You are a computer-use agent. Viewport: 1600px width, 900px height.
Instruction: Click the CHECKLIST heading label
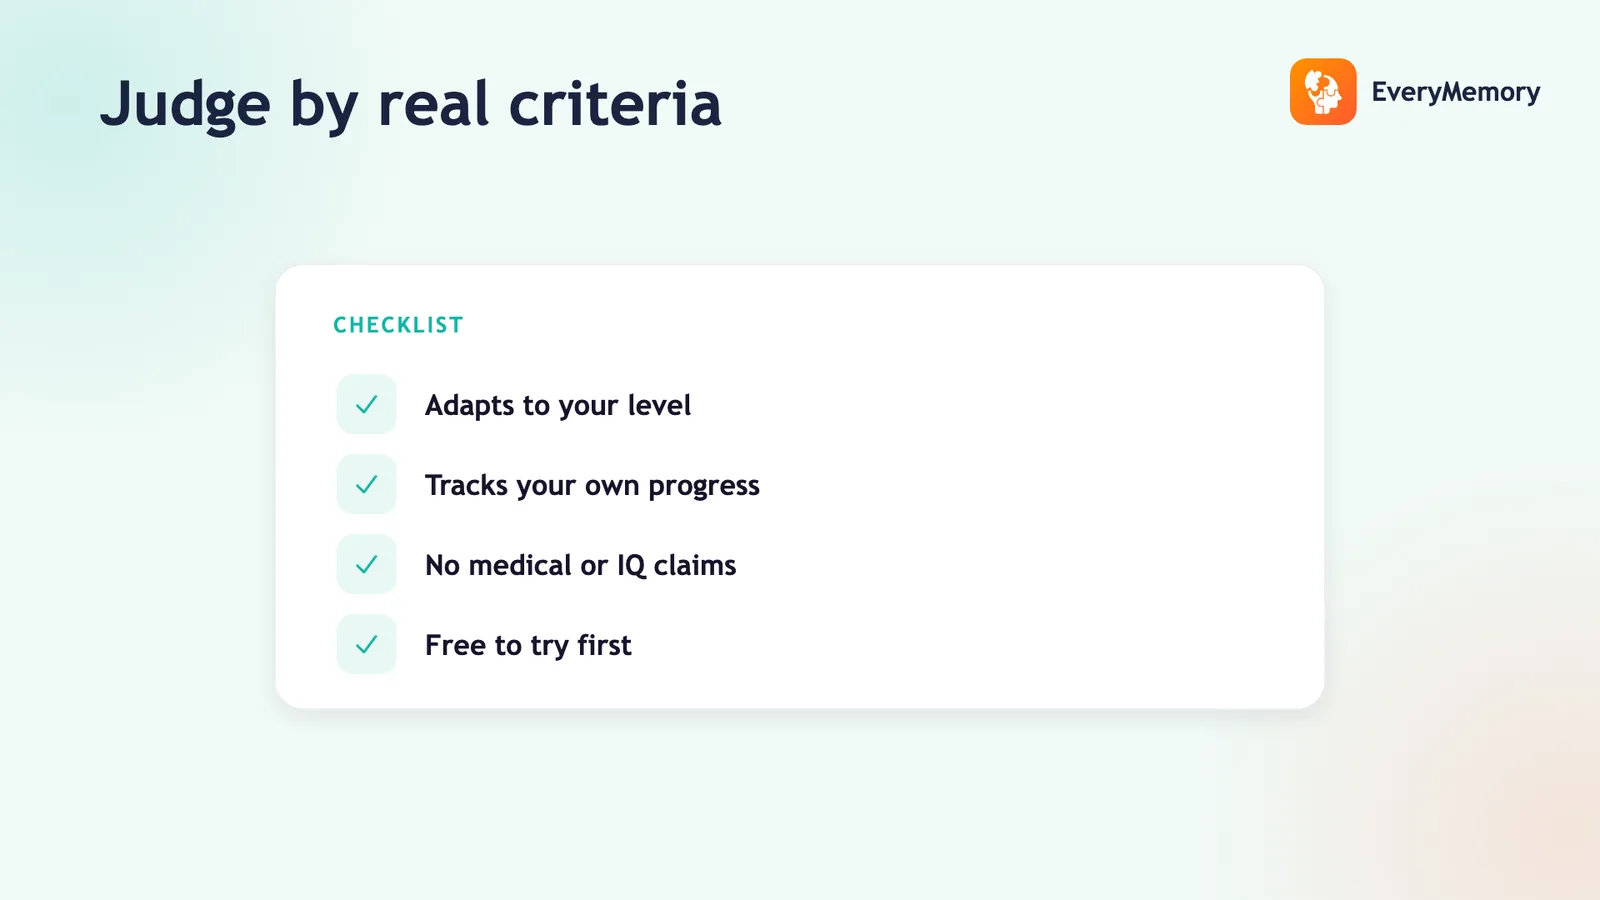click(398, 325)
